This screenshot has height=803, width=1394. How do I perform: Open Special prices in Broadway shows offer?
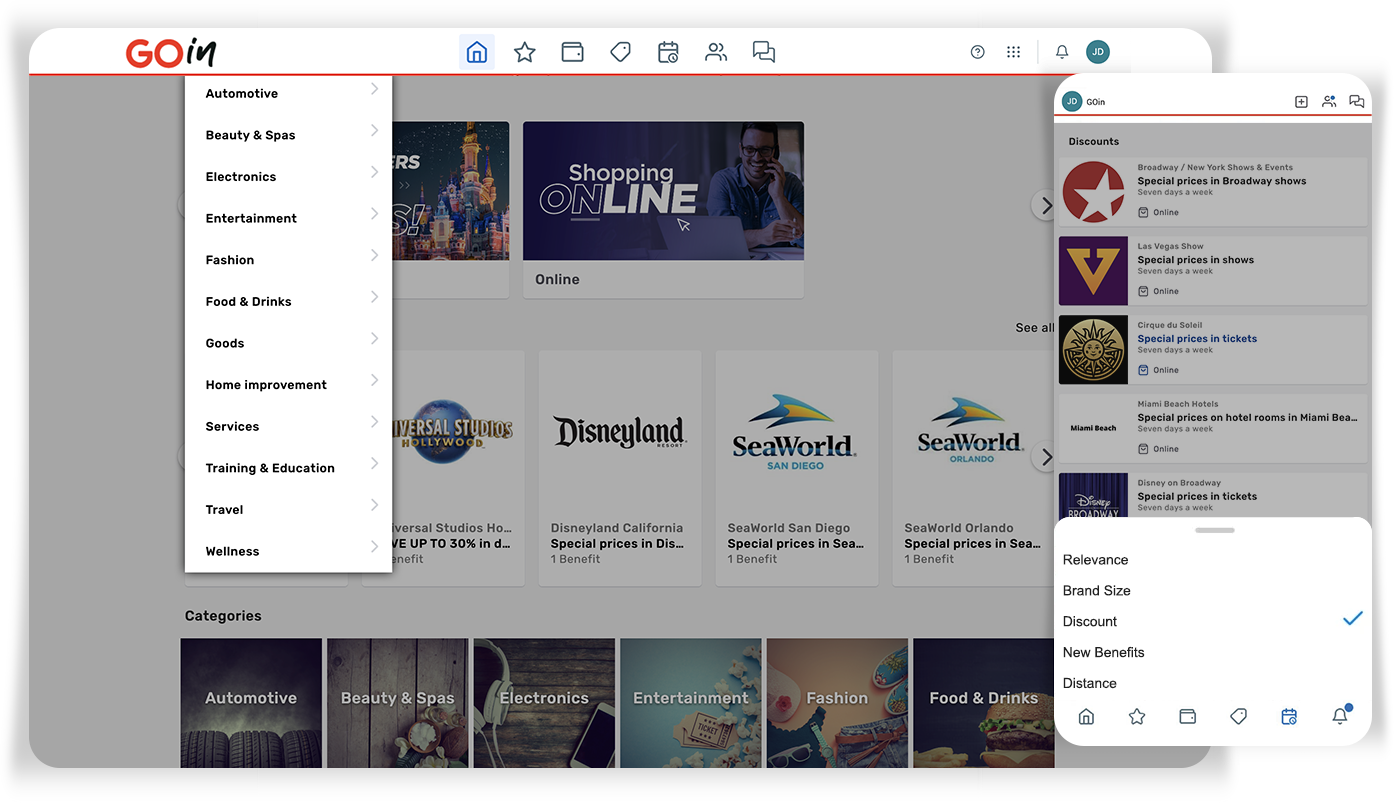(1213, 191)
